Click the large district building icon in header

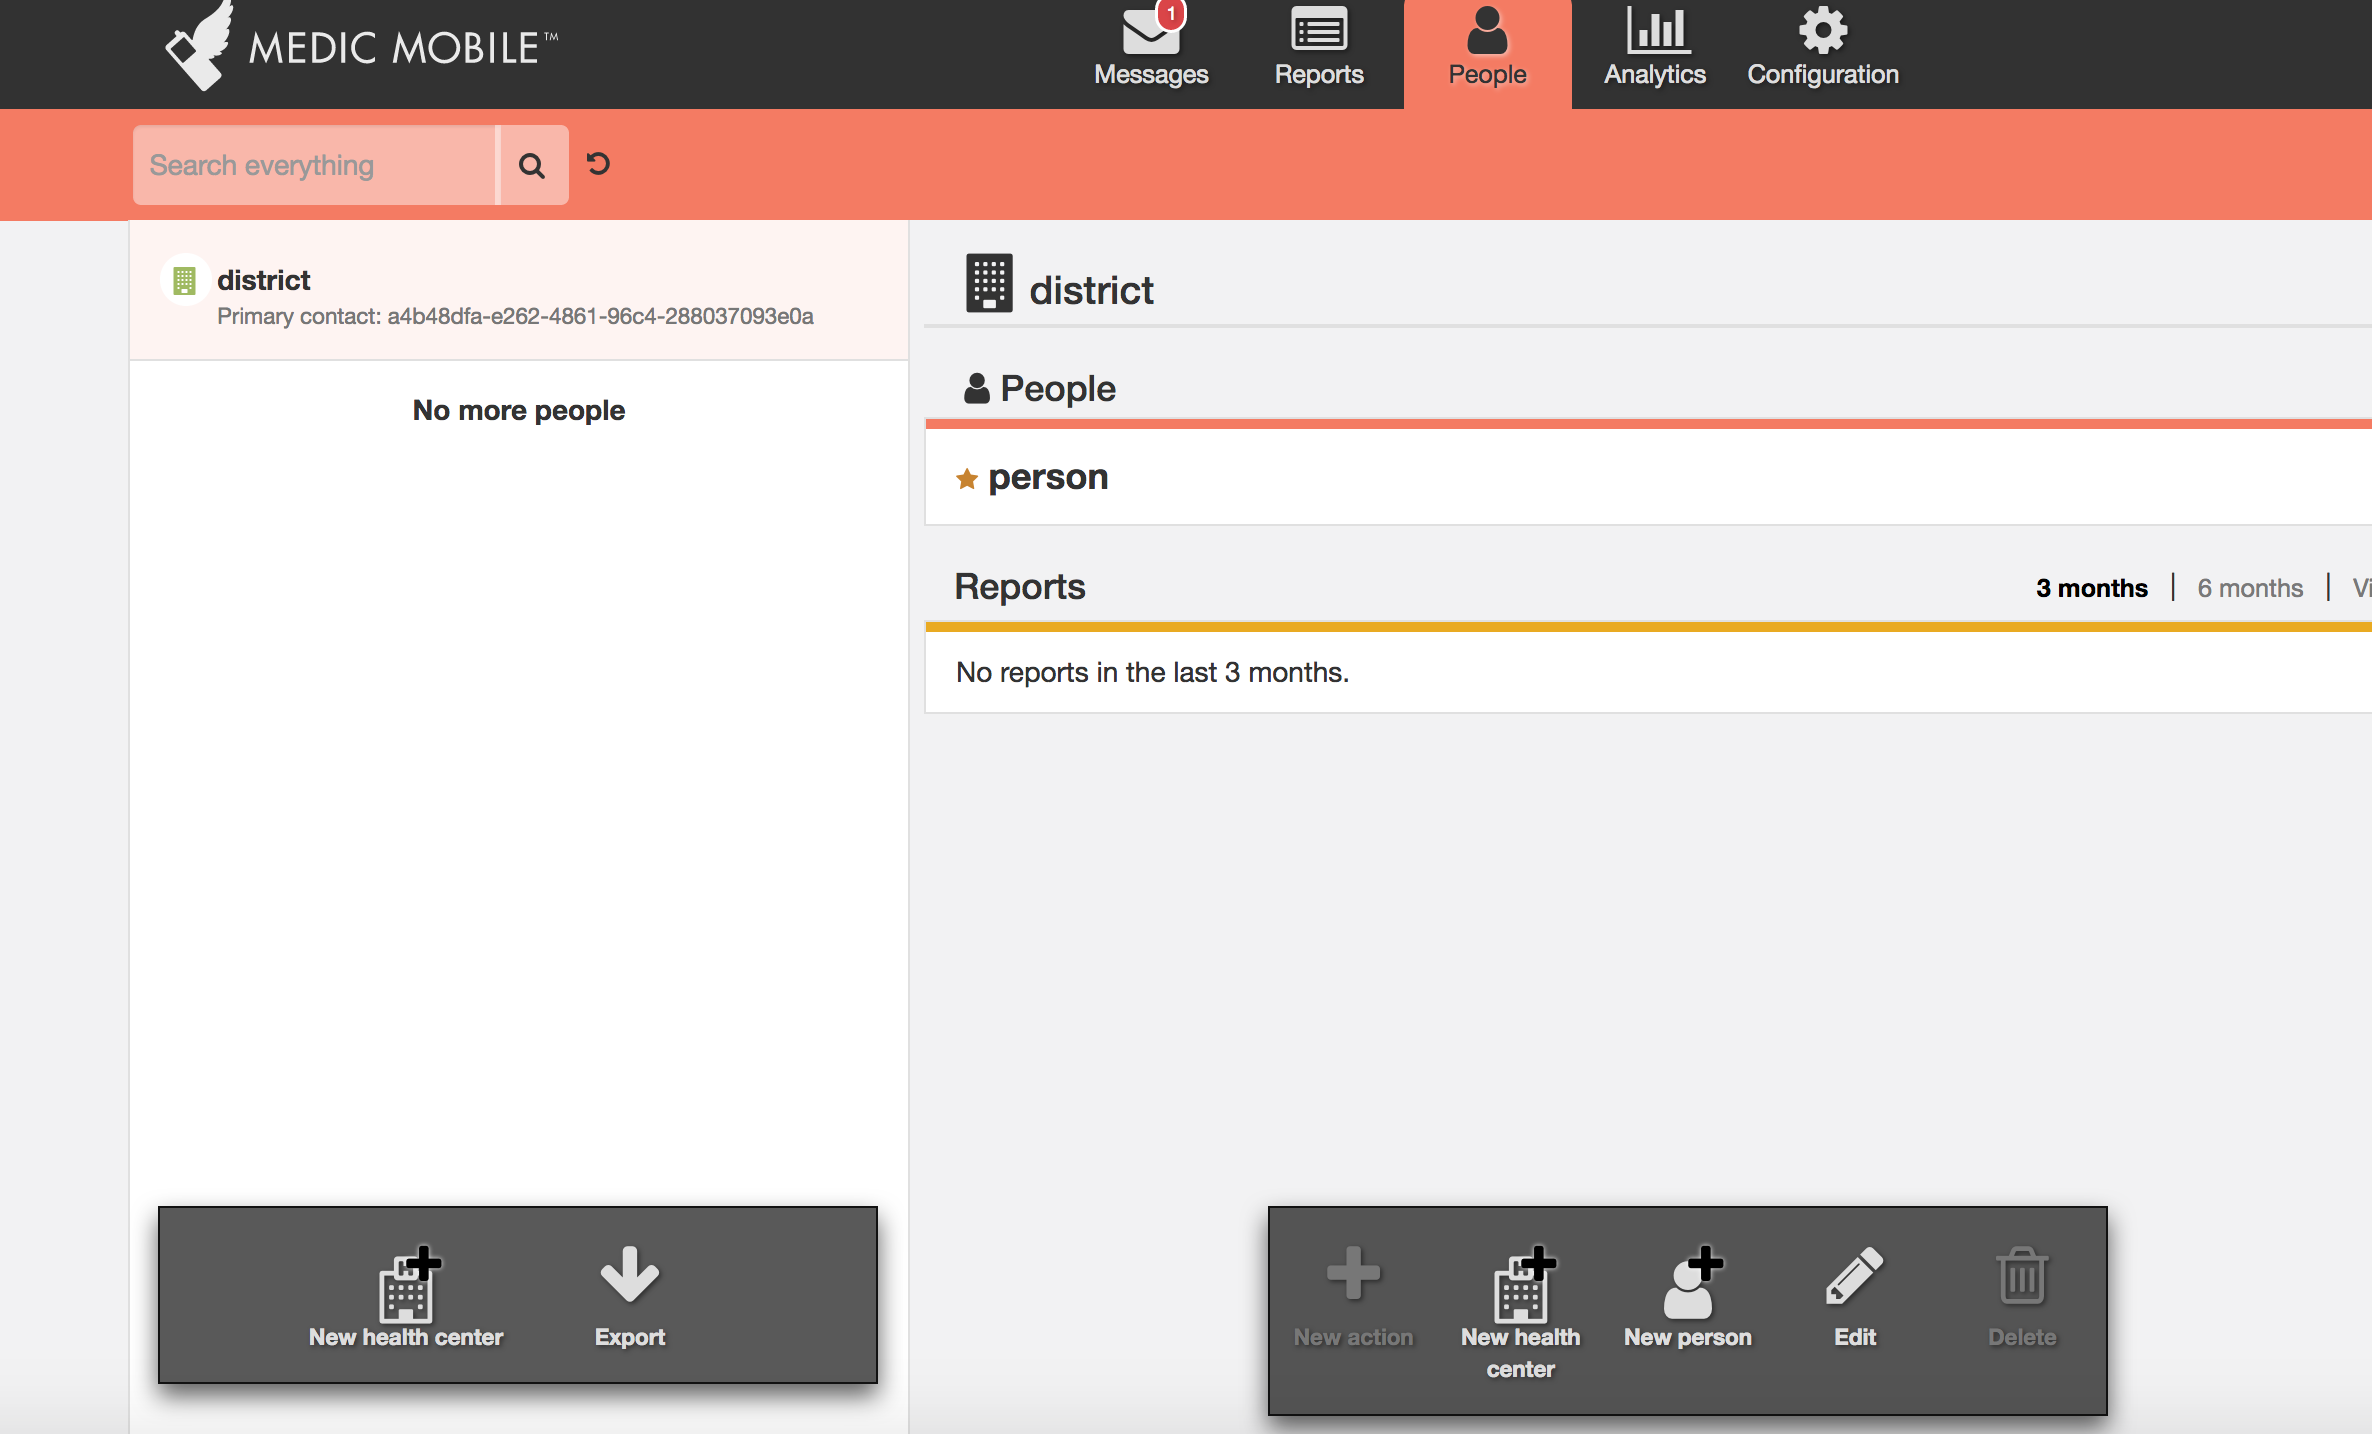tap(989, 284)
